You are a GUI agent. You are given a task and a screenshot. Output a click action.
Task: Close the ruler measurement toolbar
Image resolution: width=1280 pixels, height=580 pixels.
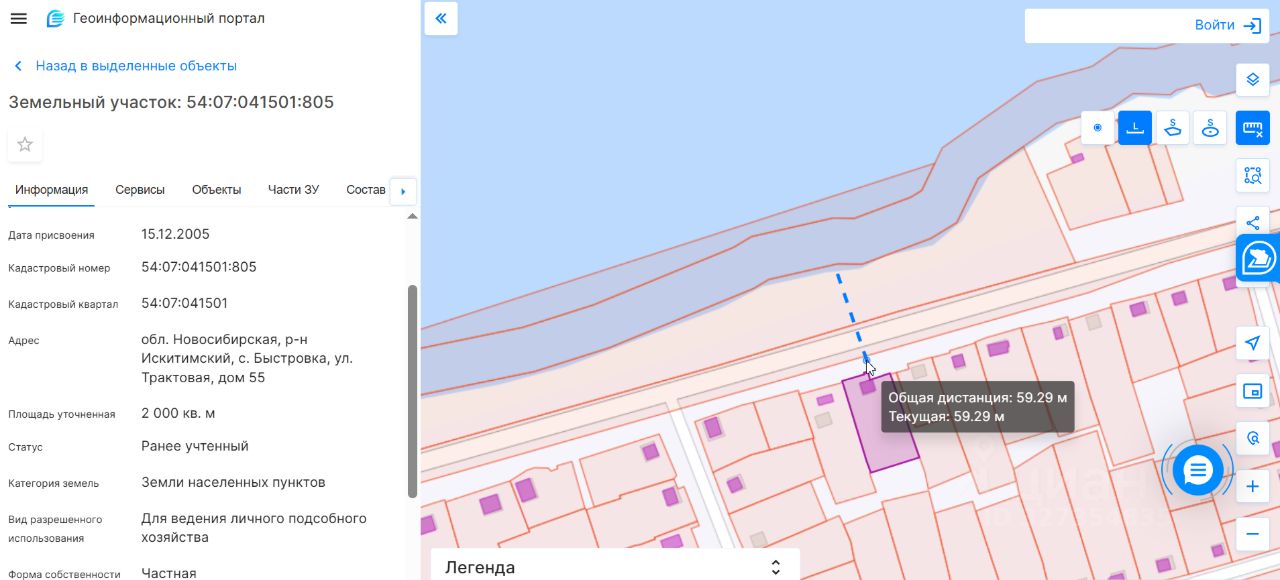[x=1252, y=128]
